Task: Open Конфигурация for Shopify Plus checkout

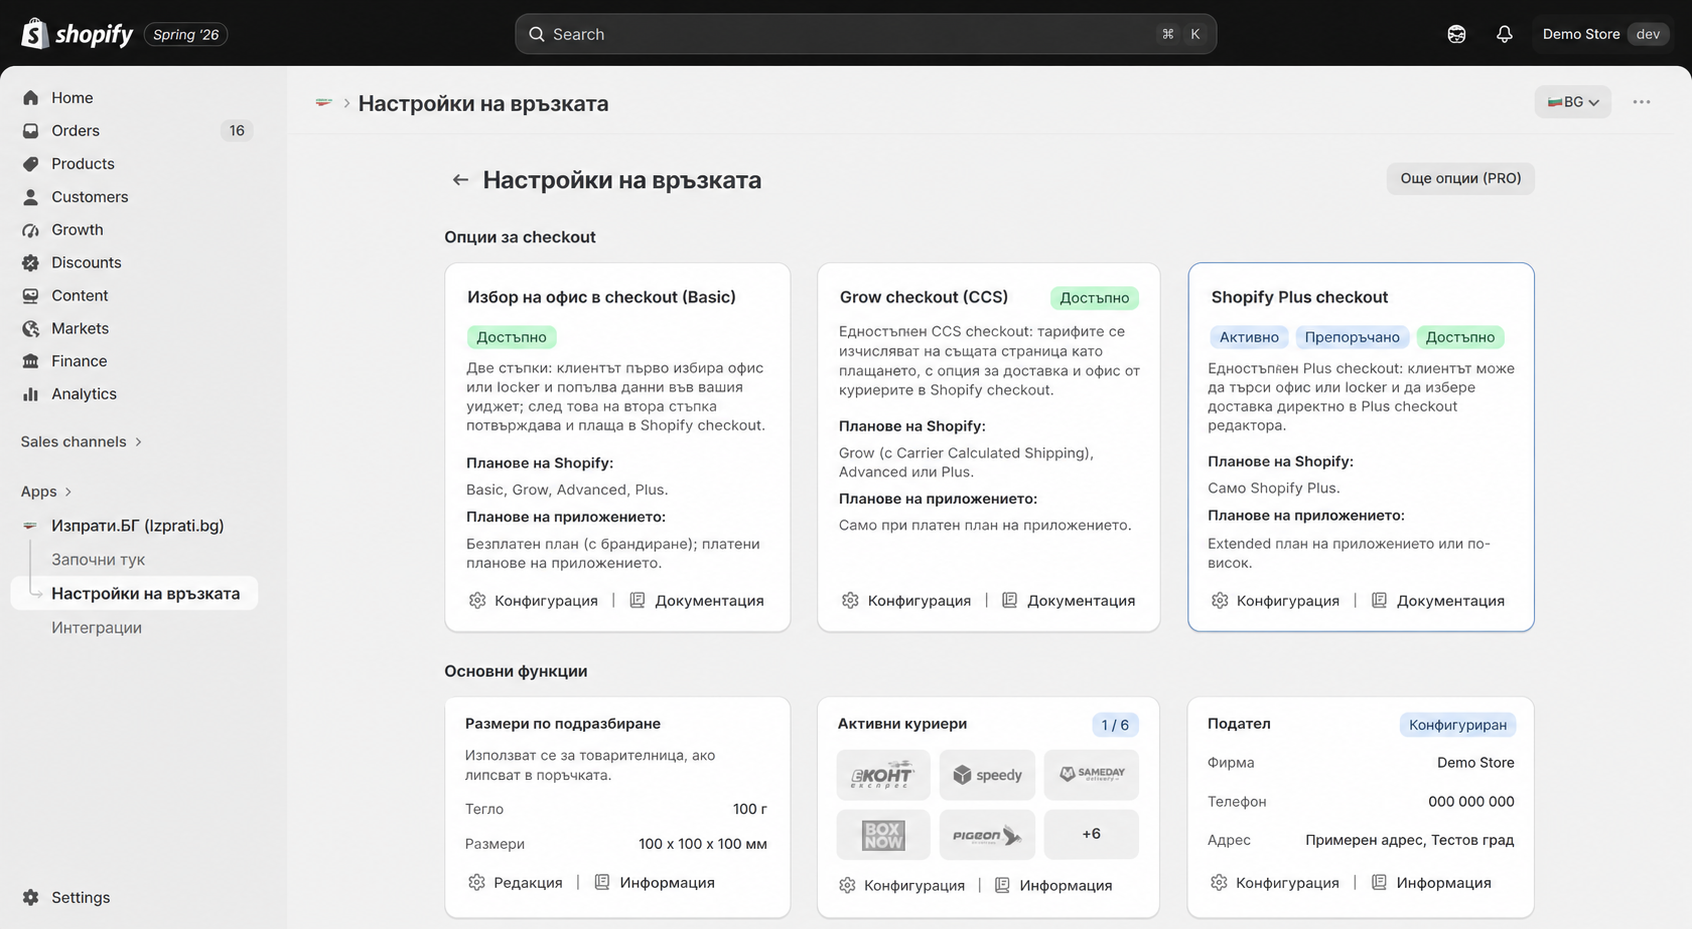Action: [1275, 601]
